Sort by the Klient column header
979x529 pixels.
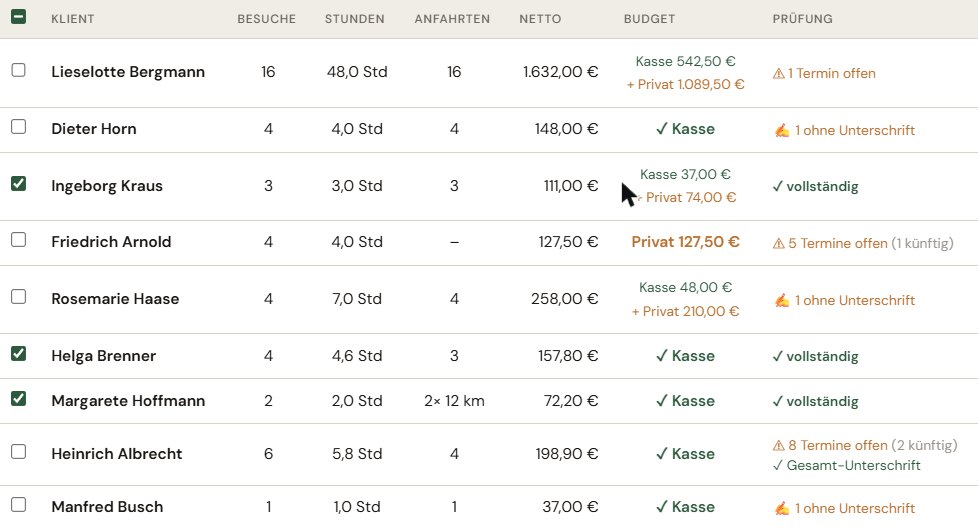click(72, 19)
